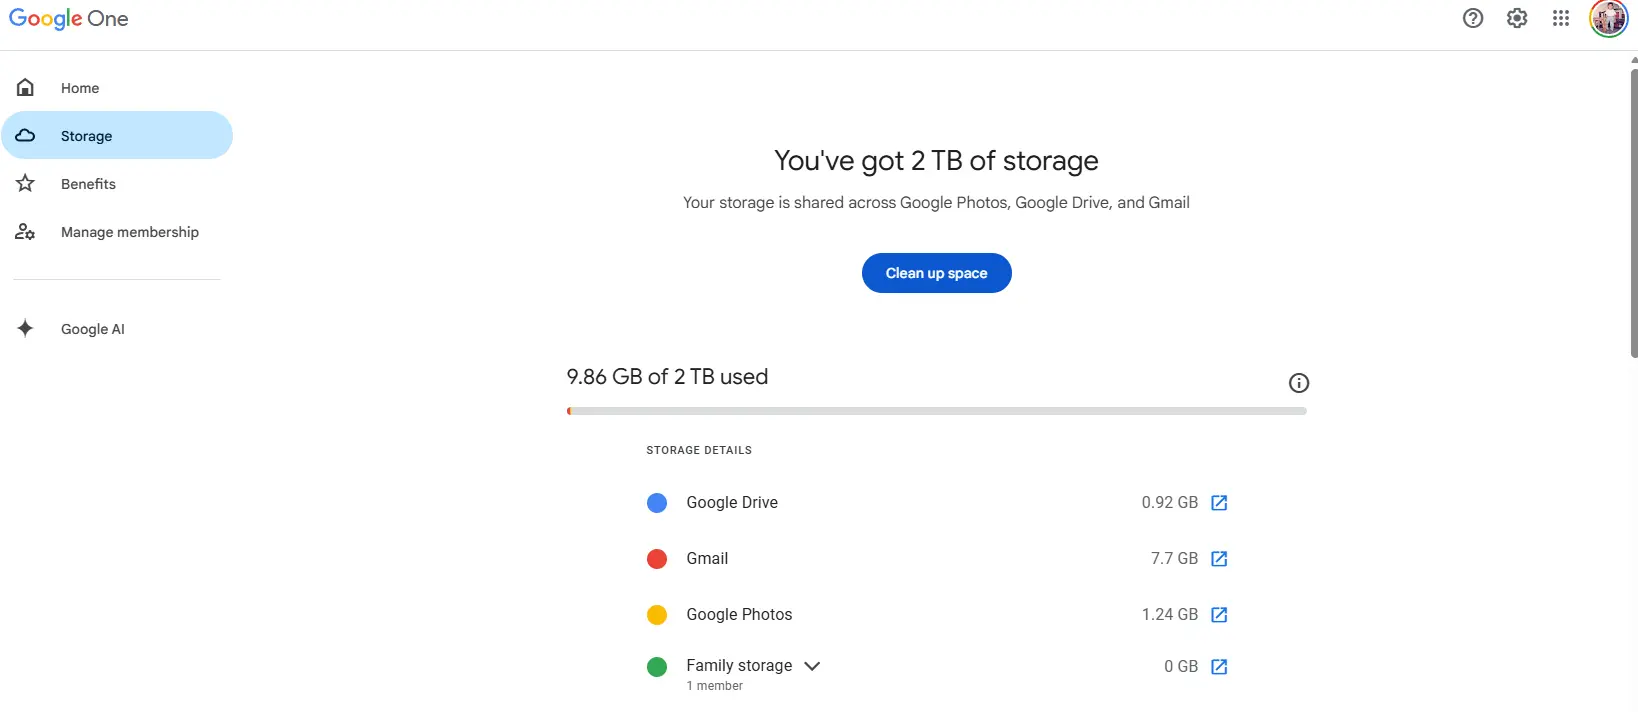Click the blue Google Drive color dot

657,503
